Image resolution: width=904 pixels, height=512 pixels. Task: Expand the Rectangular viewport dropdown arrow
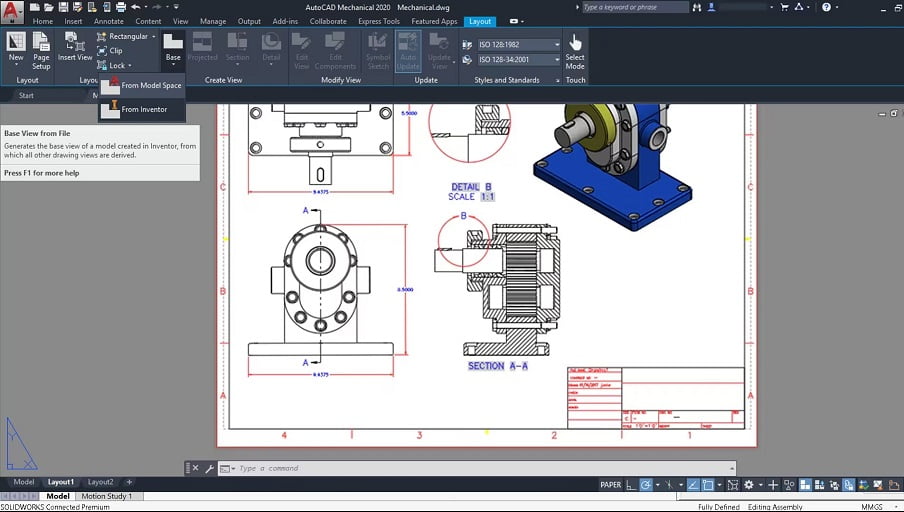(154, 36)
